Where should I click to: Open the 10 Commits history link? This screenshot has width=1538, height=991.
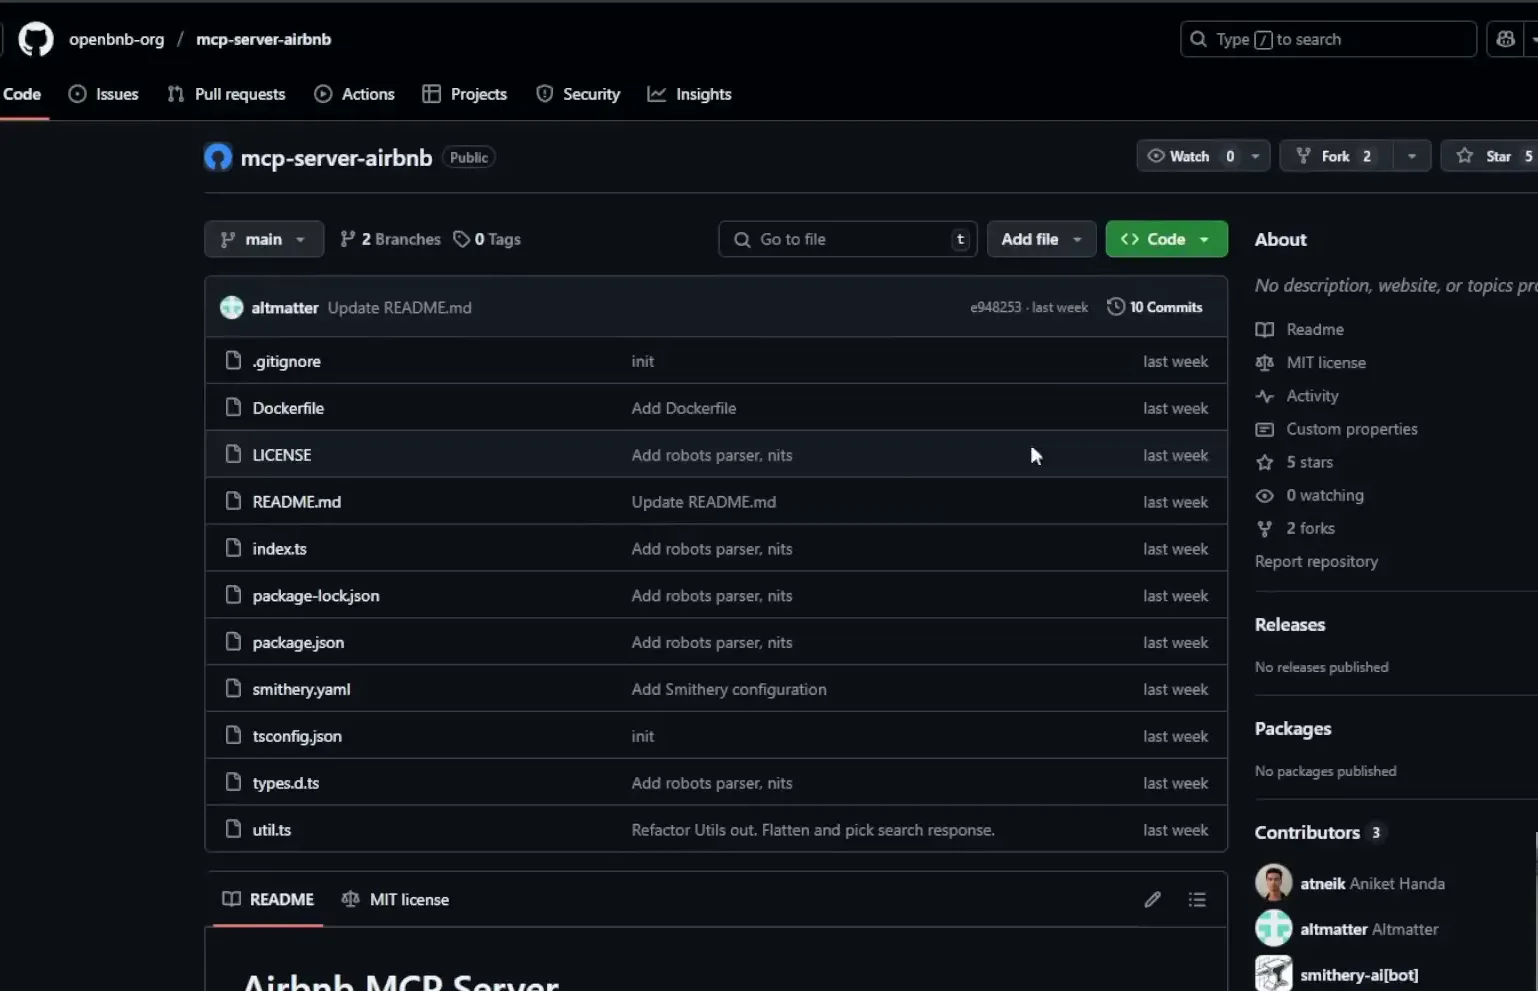coord(1155,307)
